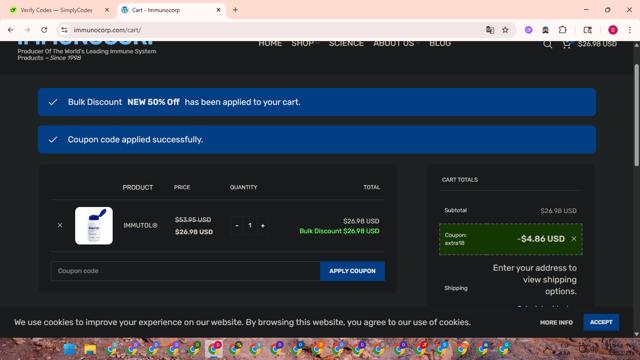
Task: Open the purple round extension icon
Action: click(x=529, y=30)
